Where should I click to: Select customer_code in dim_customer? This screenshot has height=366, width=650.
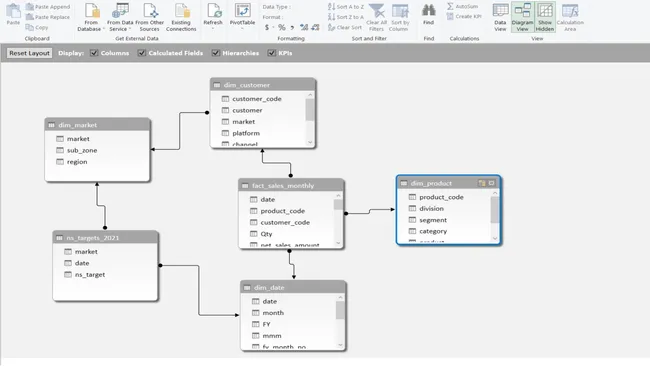click(257, 99)
